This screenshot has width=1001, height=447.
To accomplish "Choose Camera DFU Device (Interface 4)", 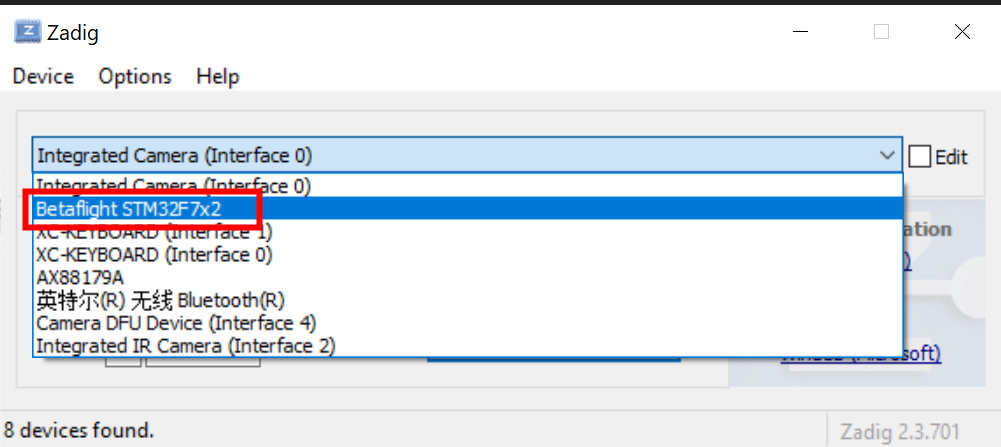I will tap(467, 322).
